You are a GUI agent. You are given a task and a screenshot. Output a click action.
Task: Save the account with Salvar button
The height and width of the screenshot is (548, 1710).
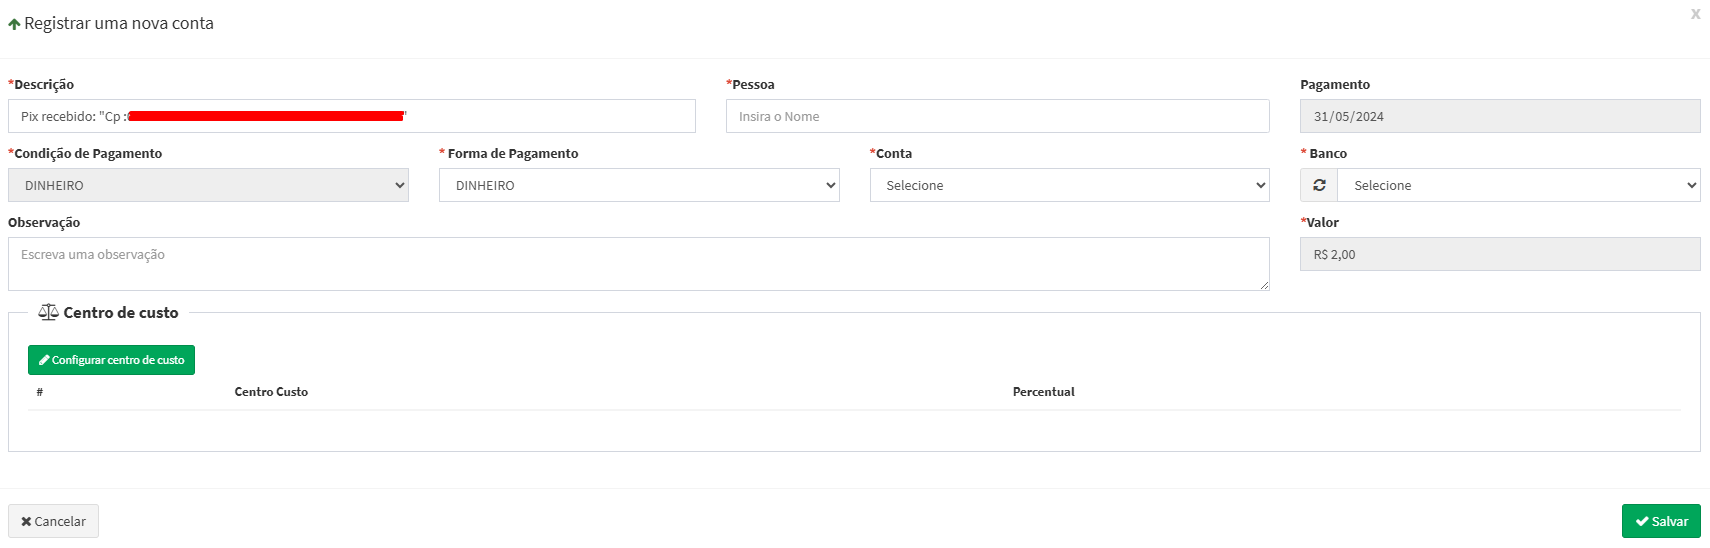[1661, 521]
